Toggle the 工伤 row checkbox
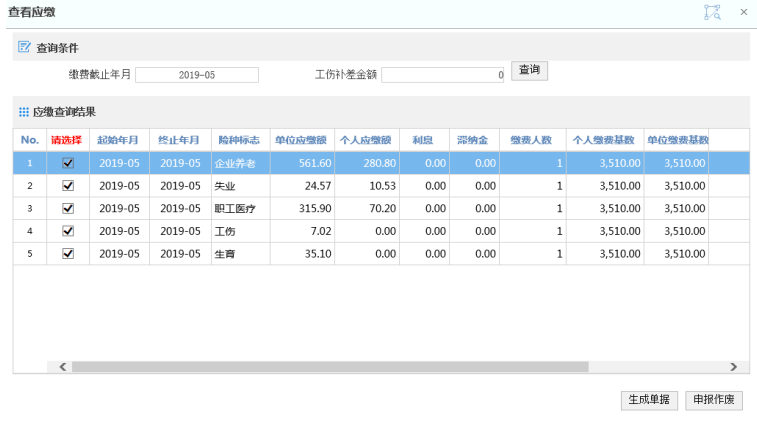Viewport: 757px width, 428px height. point(68,231)
